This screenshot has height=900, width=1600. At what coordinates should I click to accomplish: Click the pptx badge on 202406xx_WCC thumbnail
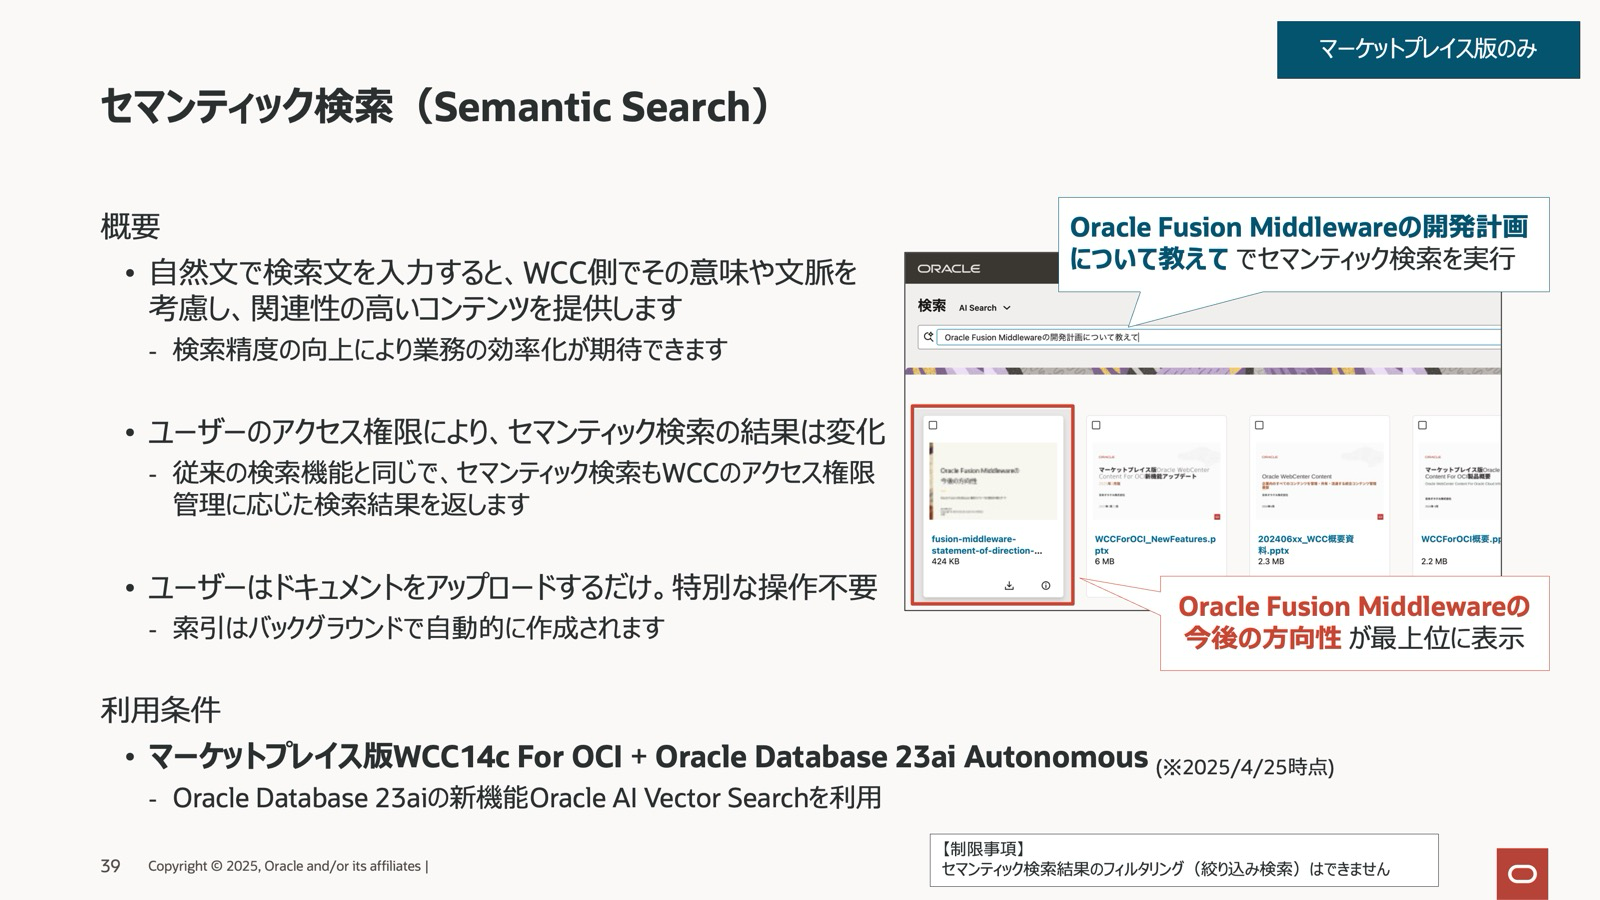(x=1380, y=517)
